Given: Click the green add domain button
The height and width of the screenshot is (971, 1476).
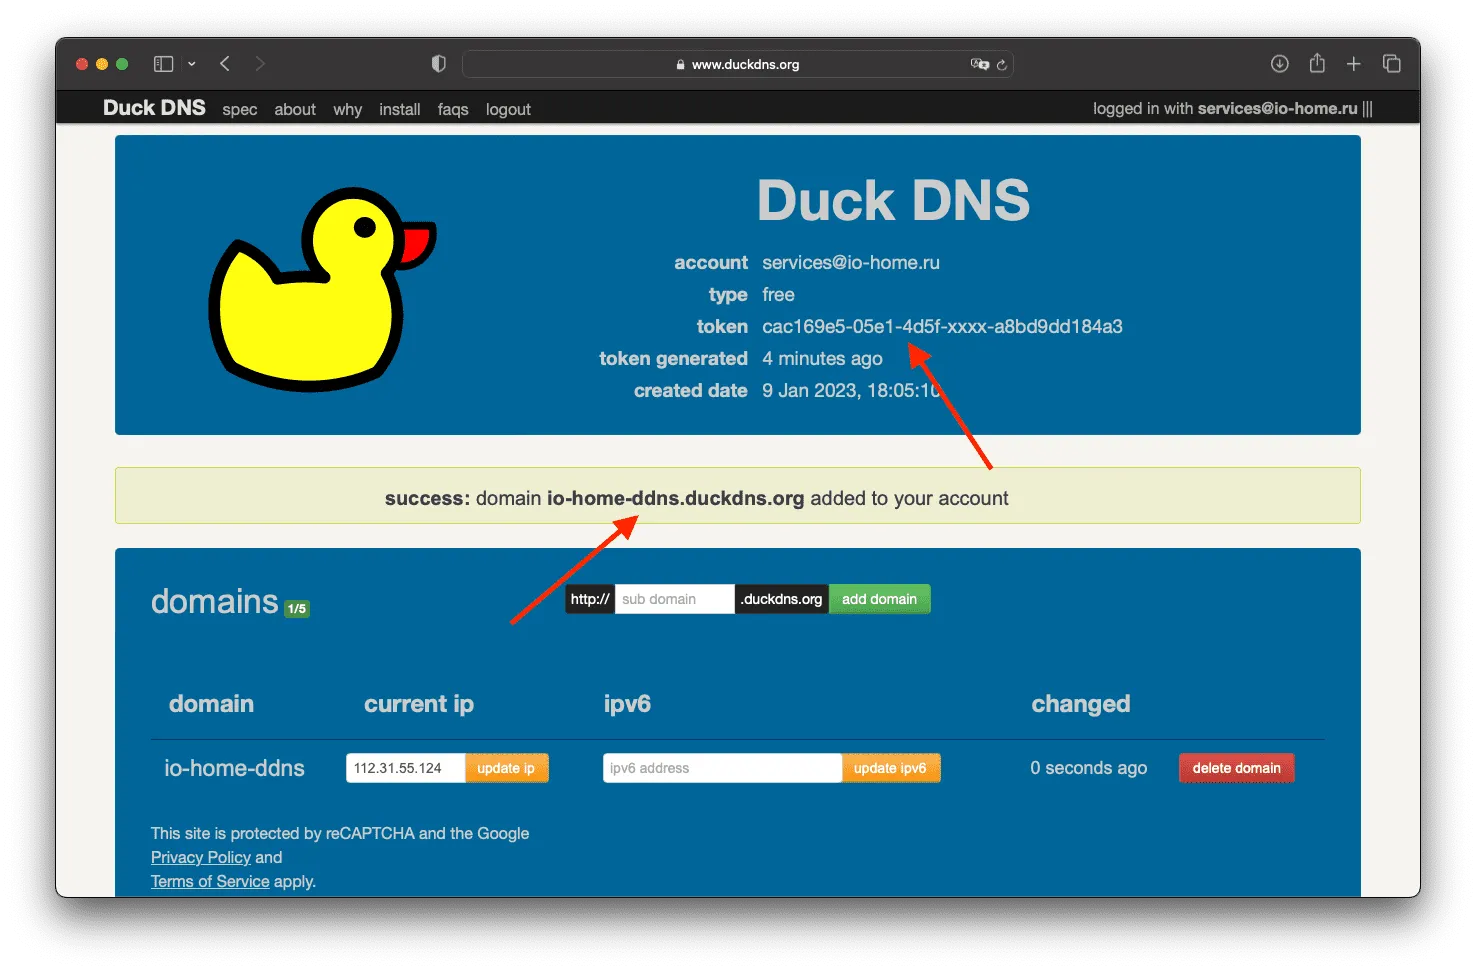Looking at the screenshot, I should [880, 599].
